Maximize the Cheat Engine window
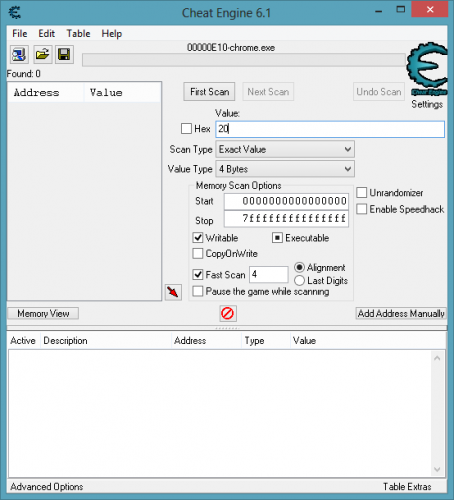The image size is (454, 500). pyautogui.click(x=401, y=10)
